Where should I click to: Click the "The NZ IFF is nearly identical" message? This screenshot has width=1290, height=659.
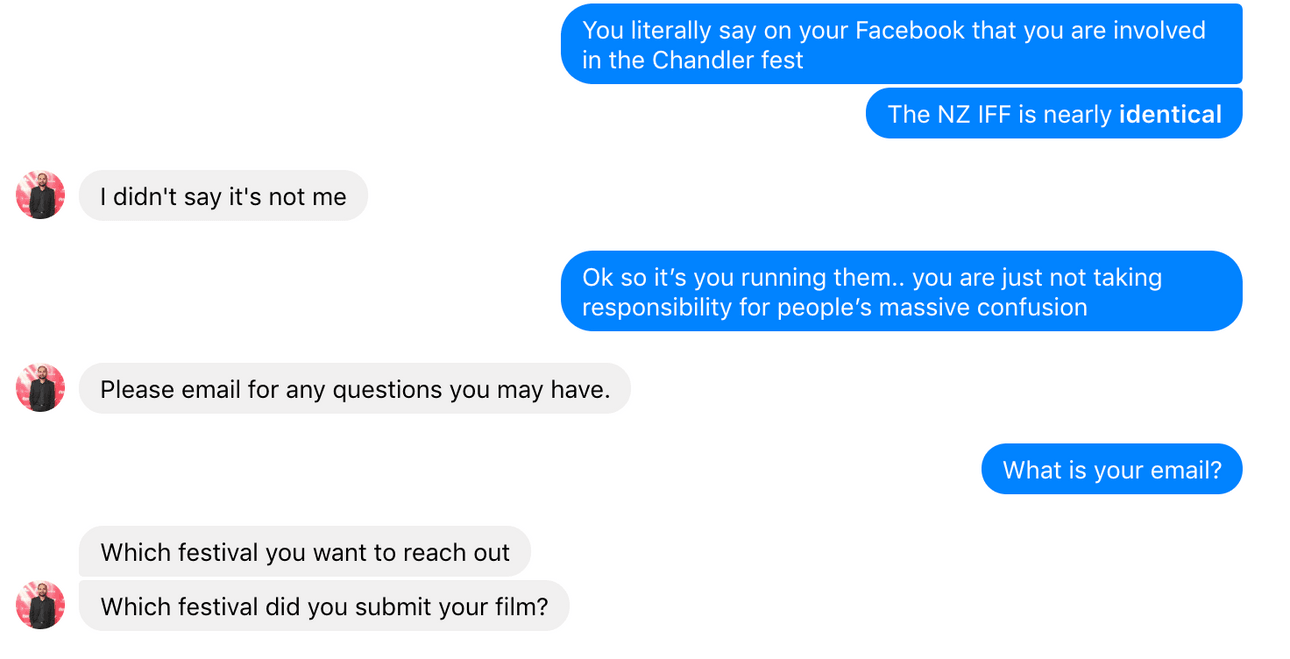[x=1053, y=114]
